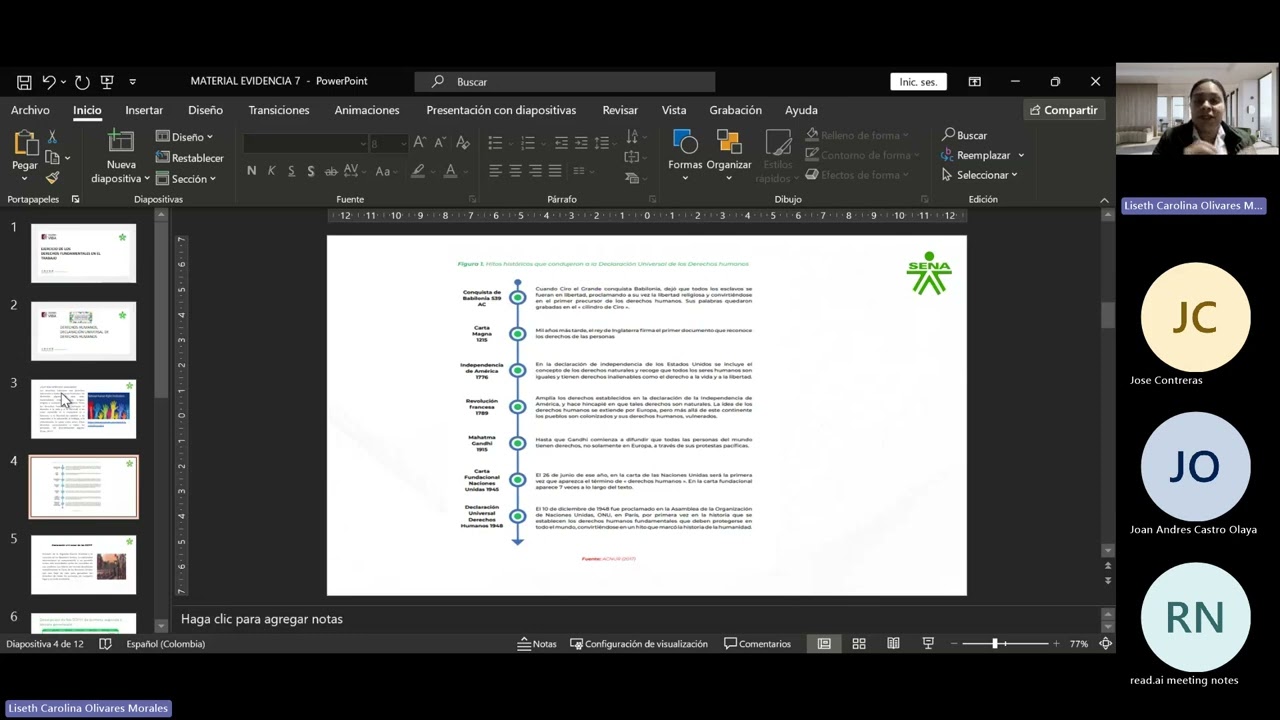Image resolution: width=1280 pixels, height=720 pixels.
Task: Open the Diseño slide layout dropdown
Action: pyautogui.click(x=185, y=137)
